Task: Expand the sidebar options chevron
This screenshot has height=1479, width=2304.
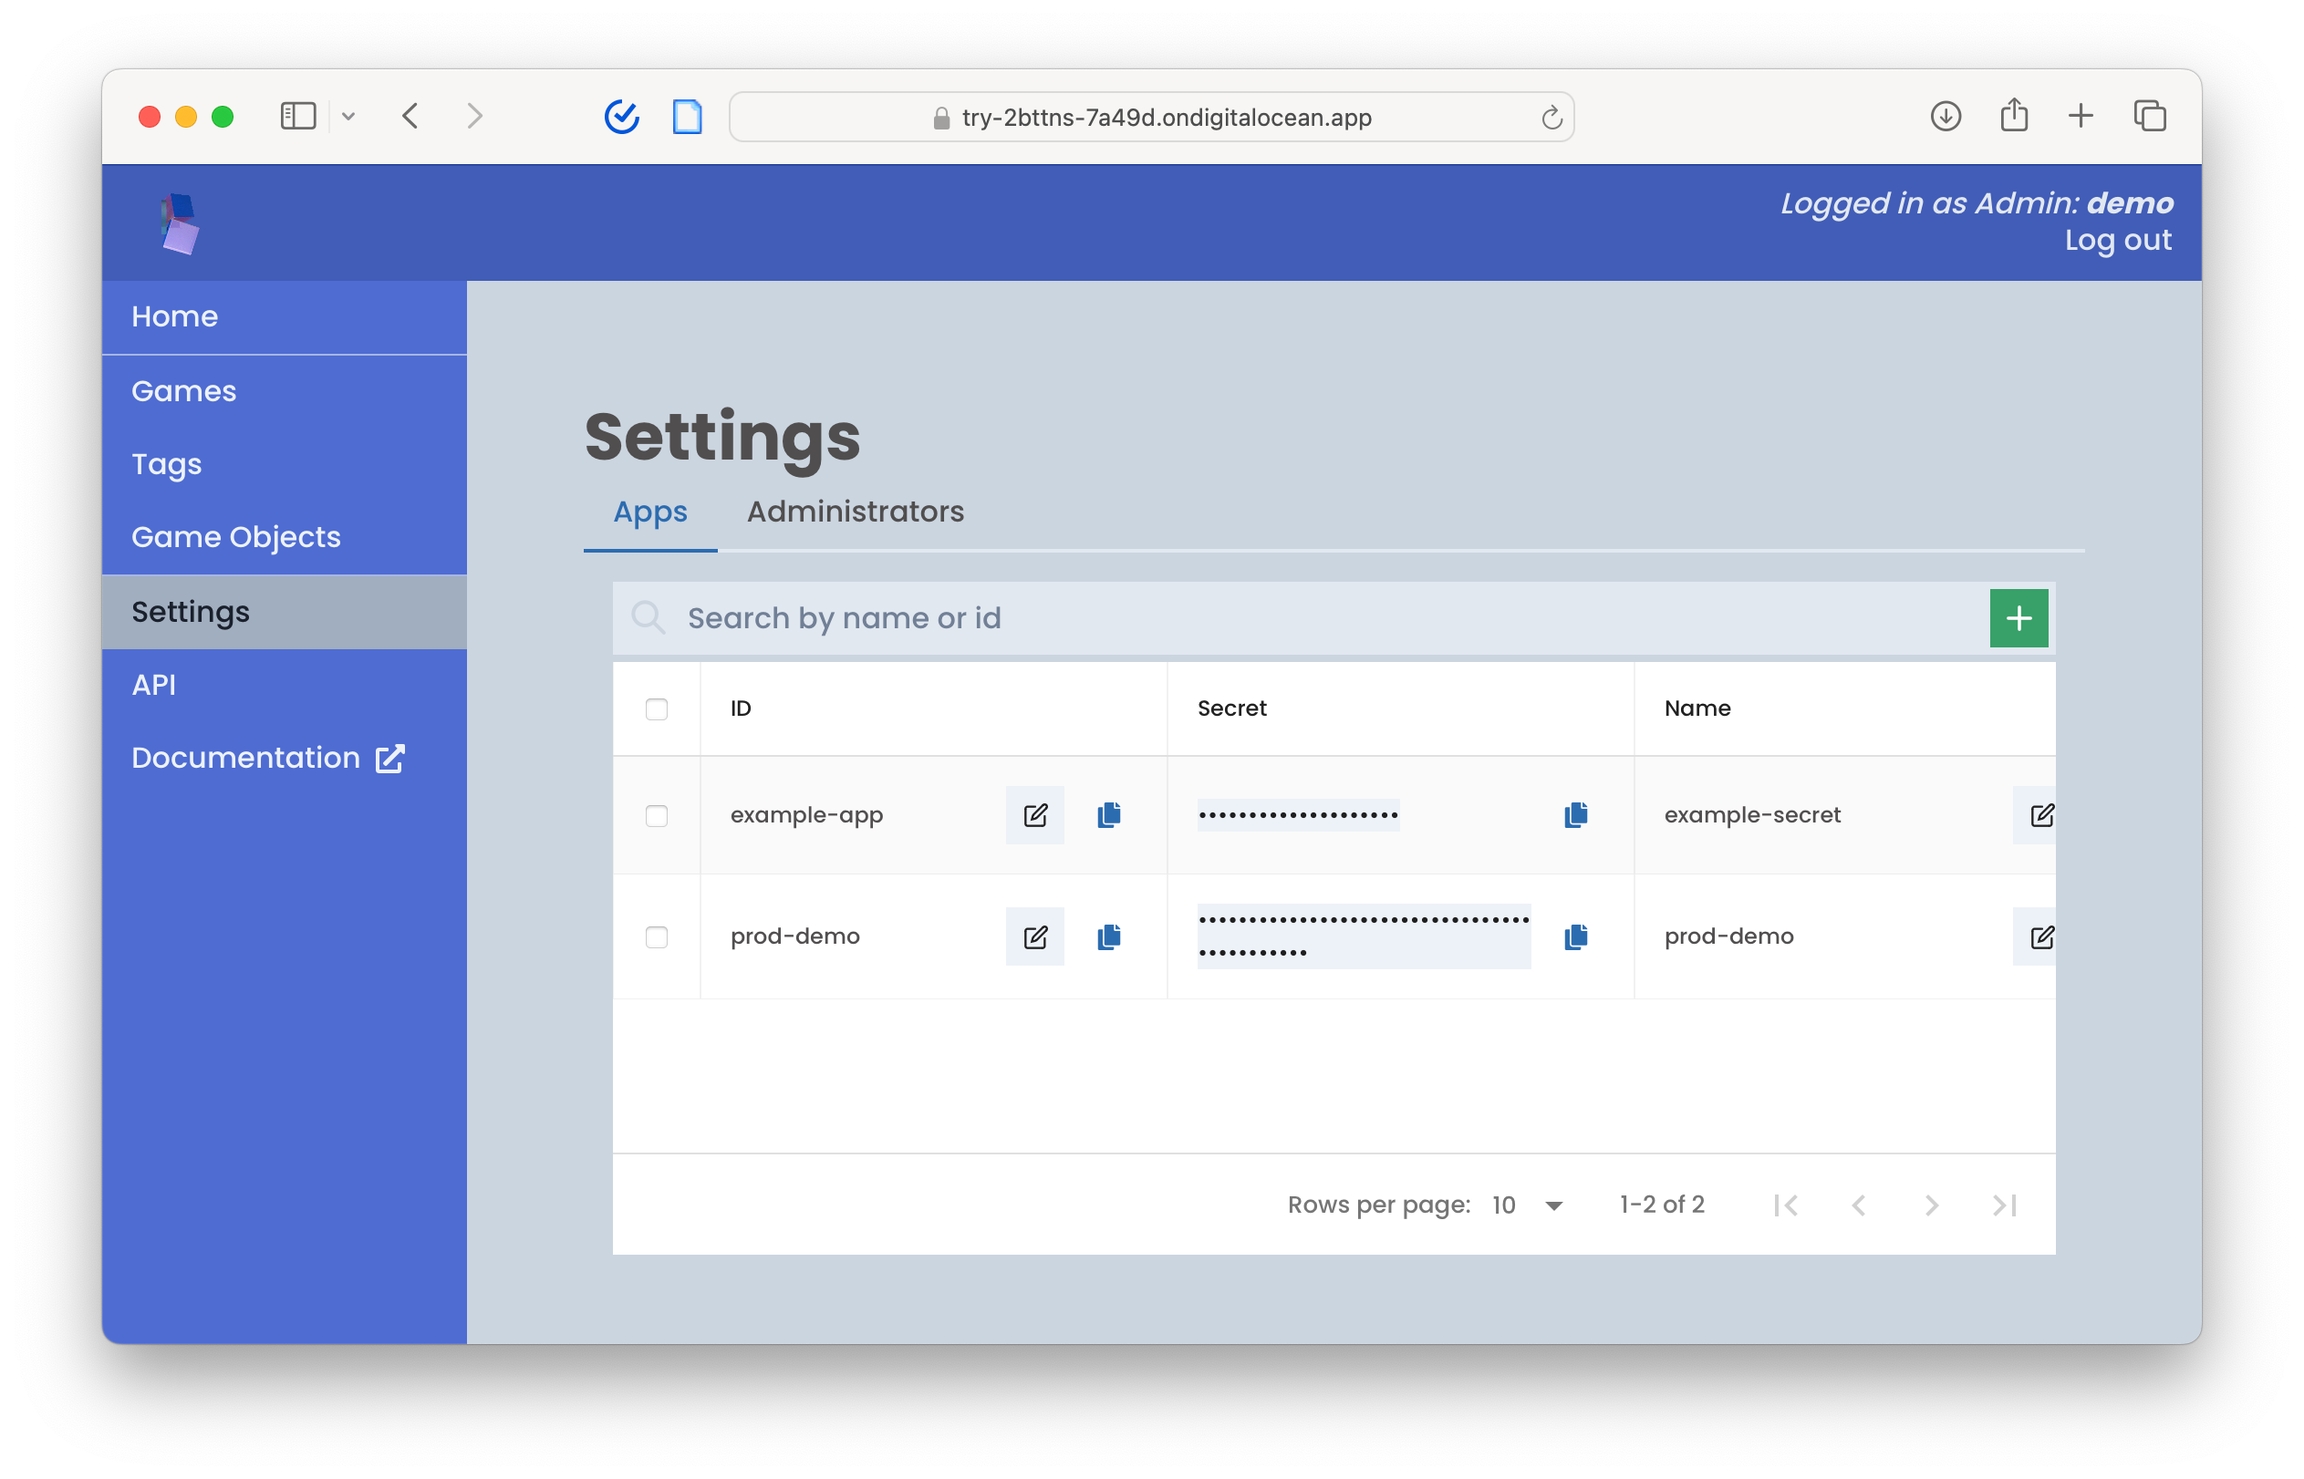Action: (348, 117)
